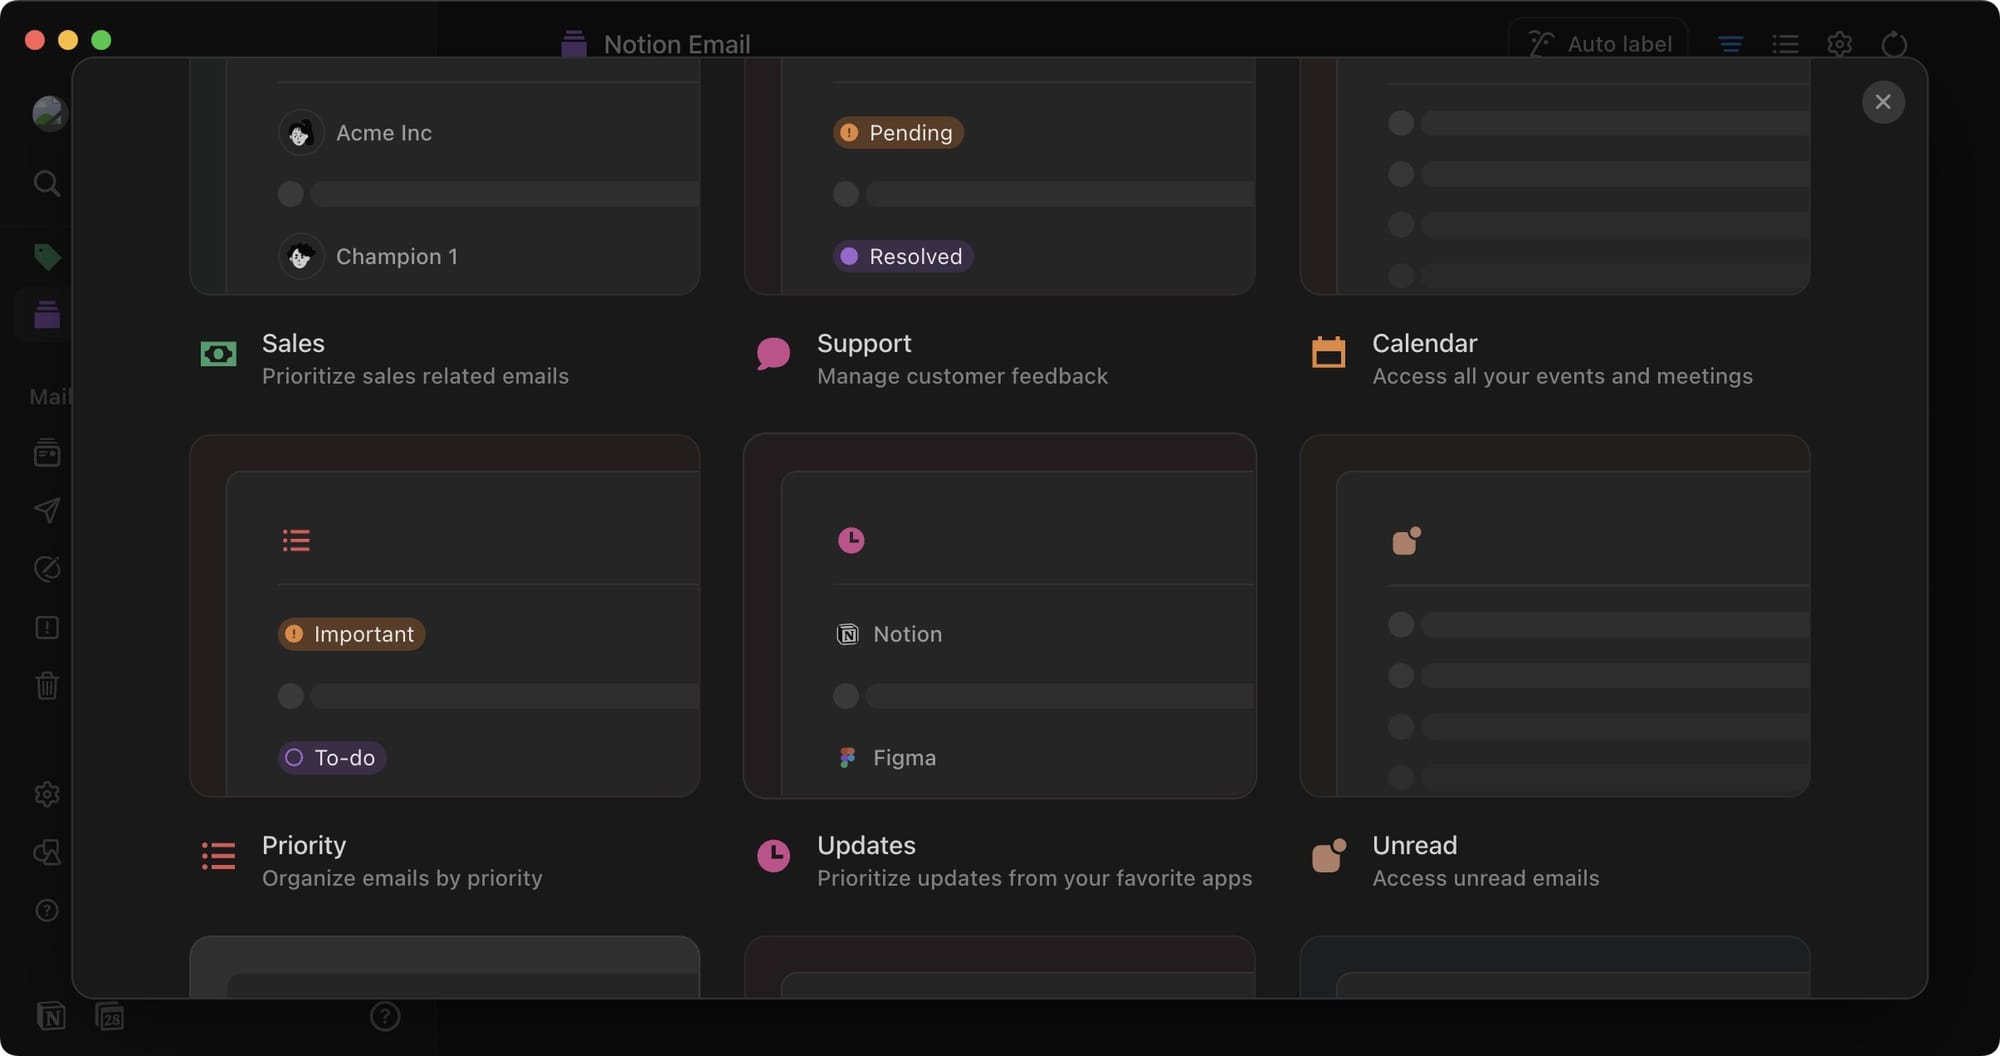Open the Priority template preview card
Image resolution: width=2000 pixels, height=1056 pixels.
click(445, 616)
